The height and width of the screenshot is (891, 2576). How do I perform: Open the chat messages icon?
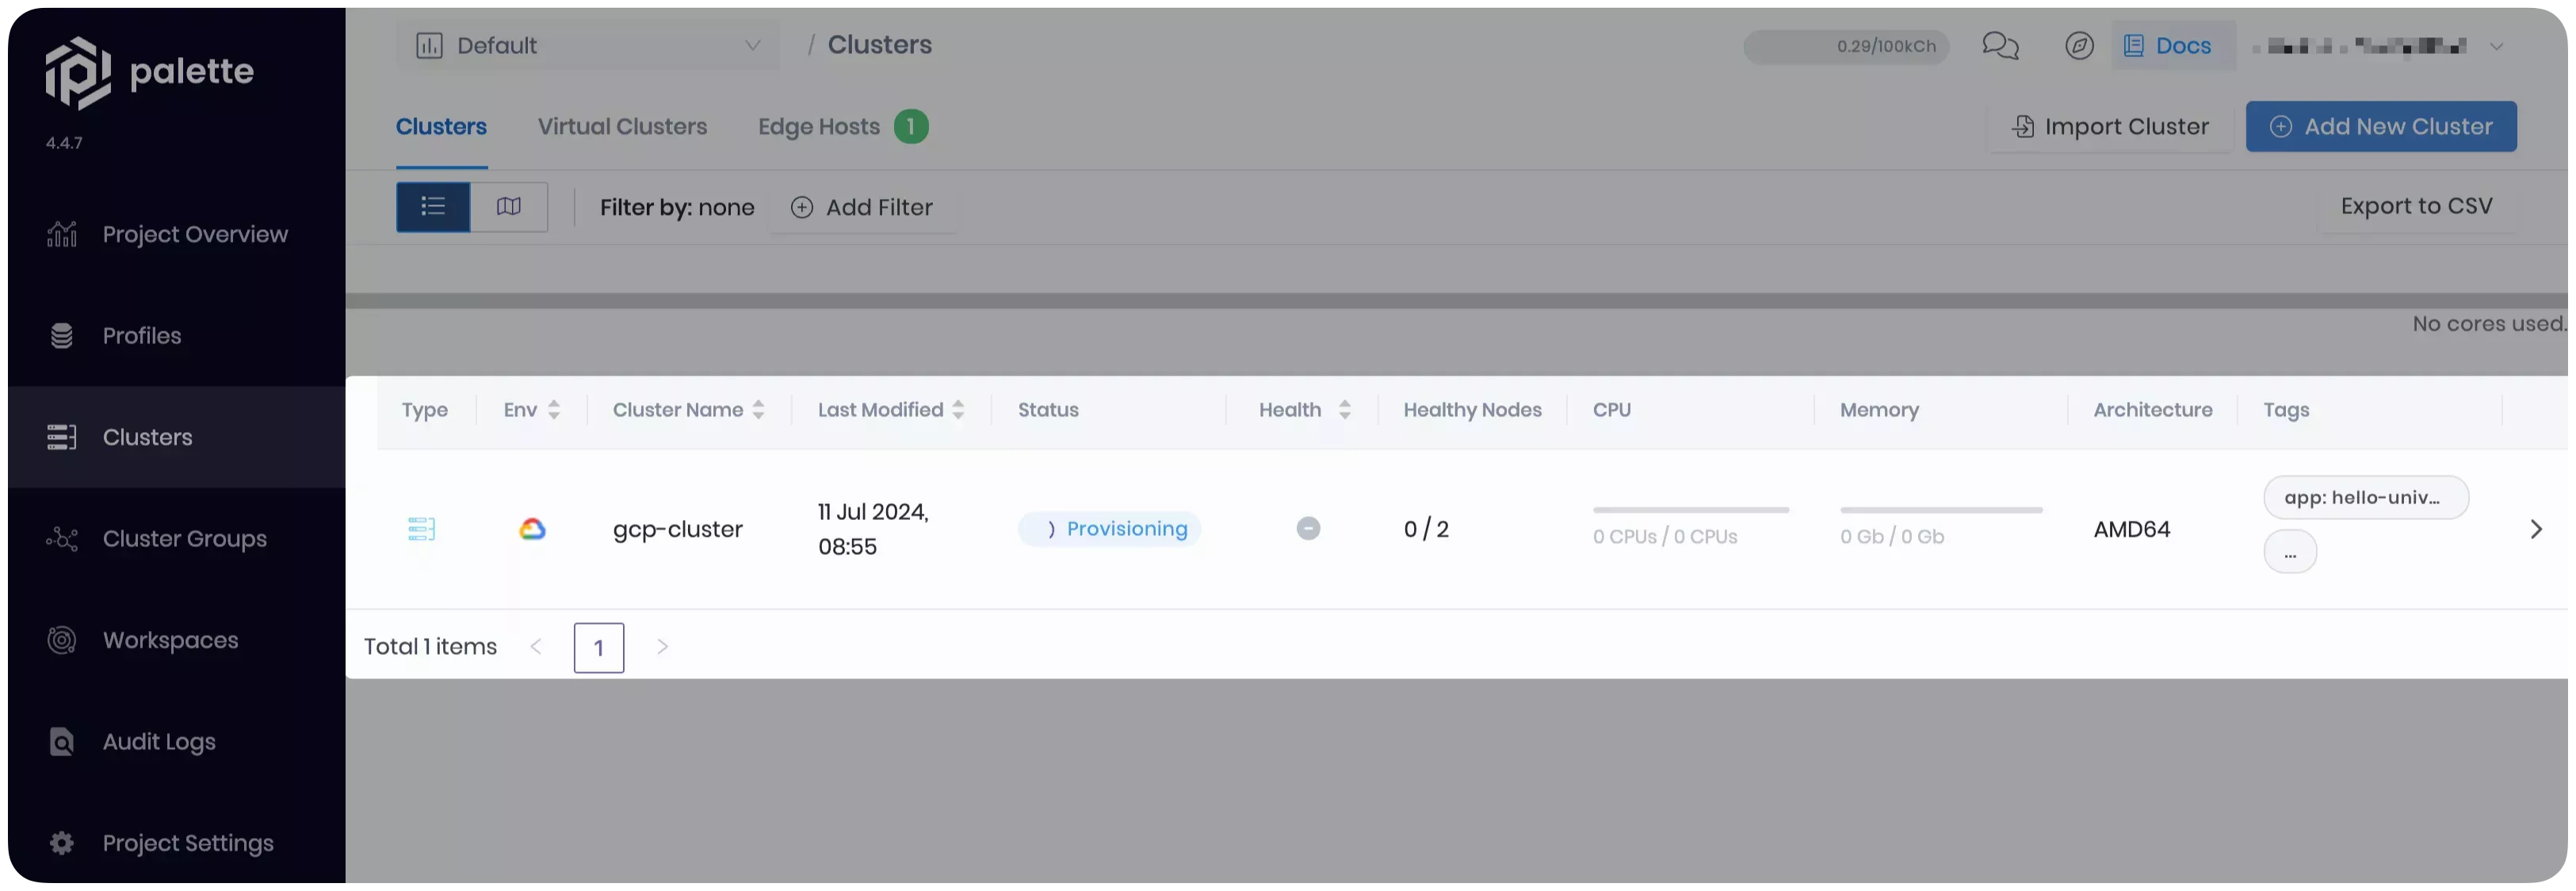click(2000, 46)
